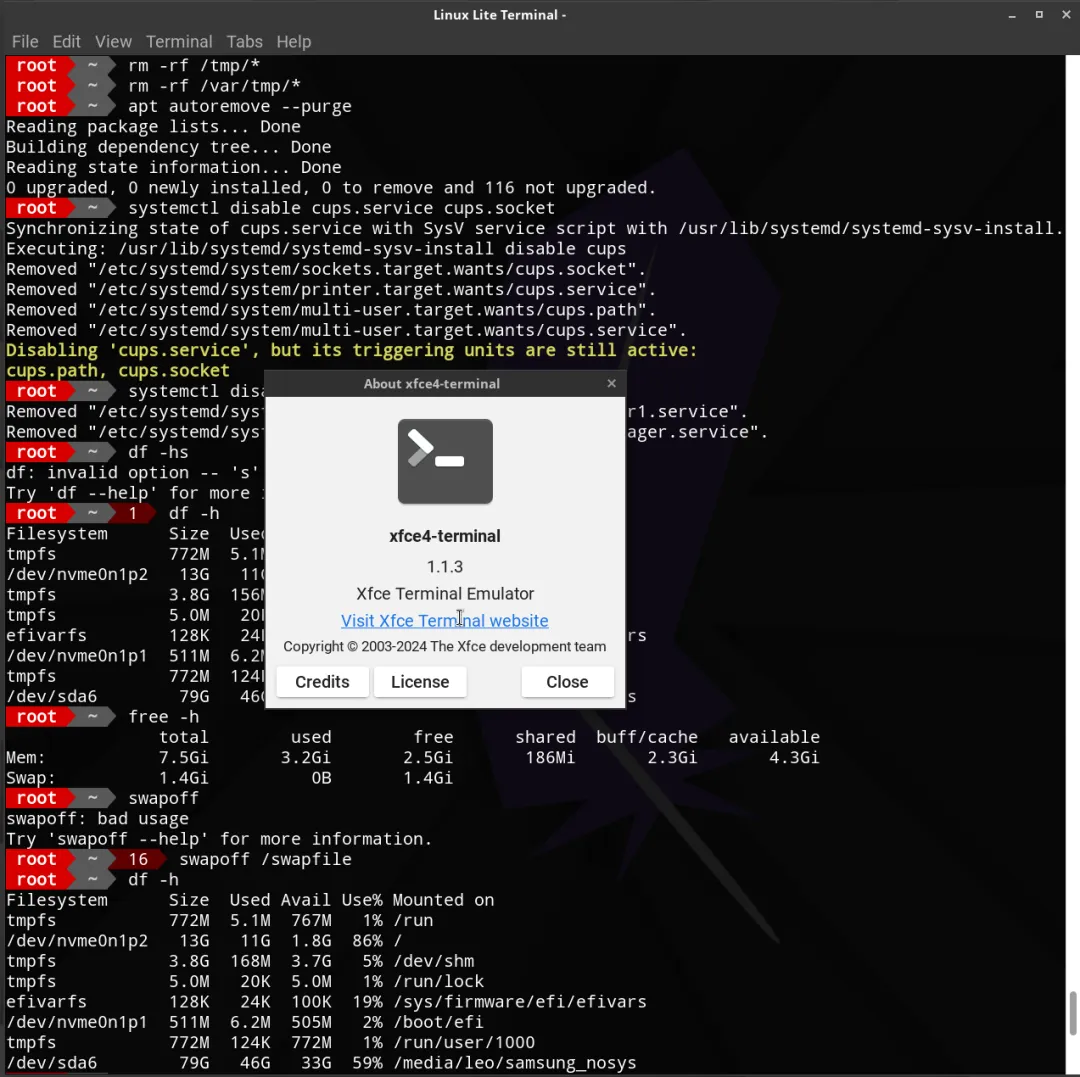This screenshot has width=1080, height=1077.
Task: Click version number '1.1.3' in dialog
Action: [x=445, y=567]
